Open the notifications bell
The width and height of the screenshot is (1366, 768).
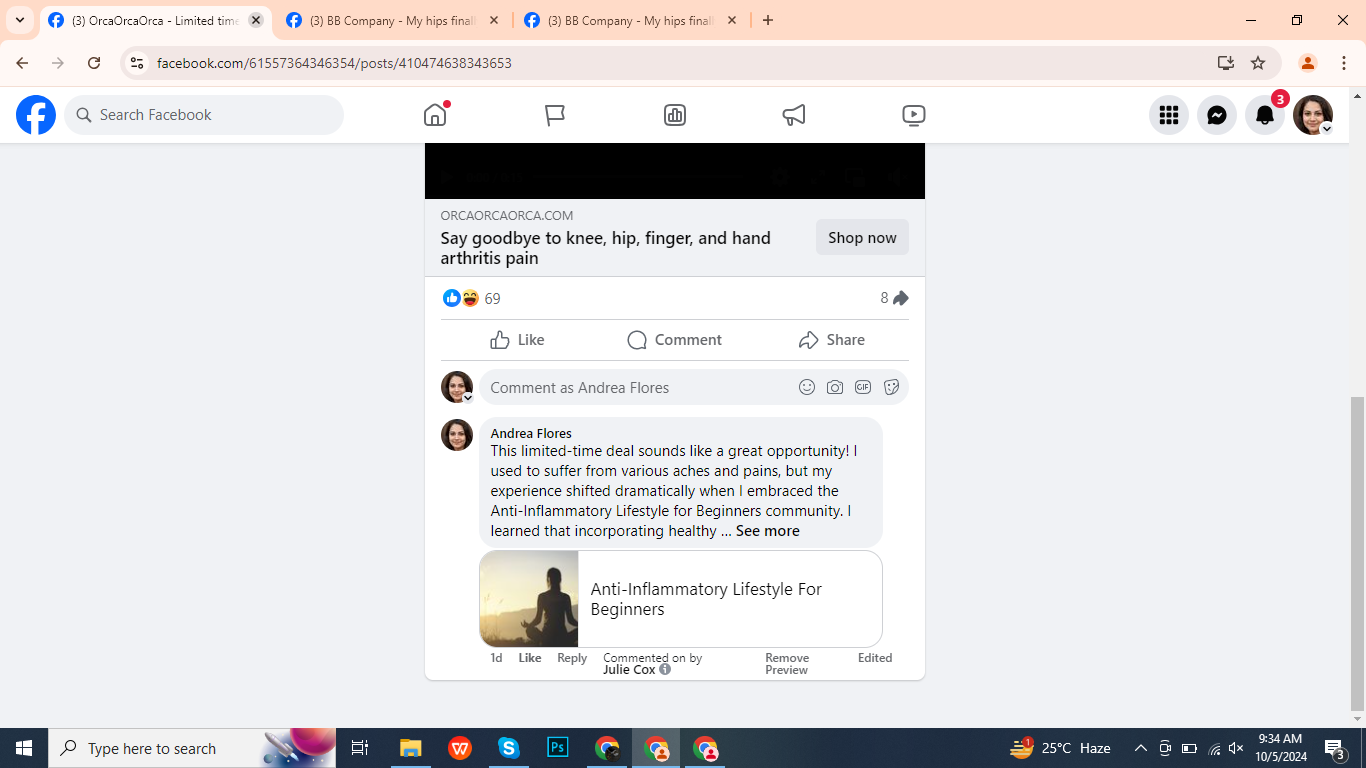pos(1265,115)
